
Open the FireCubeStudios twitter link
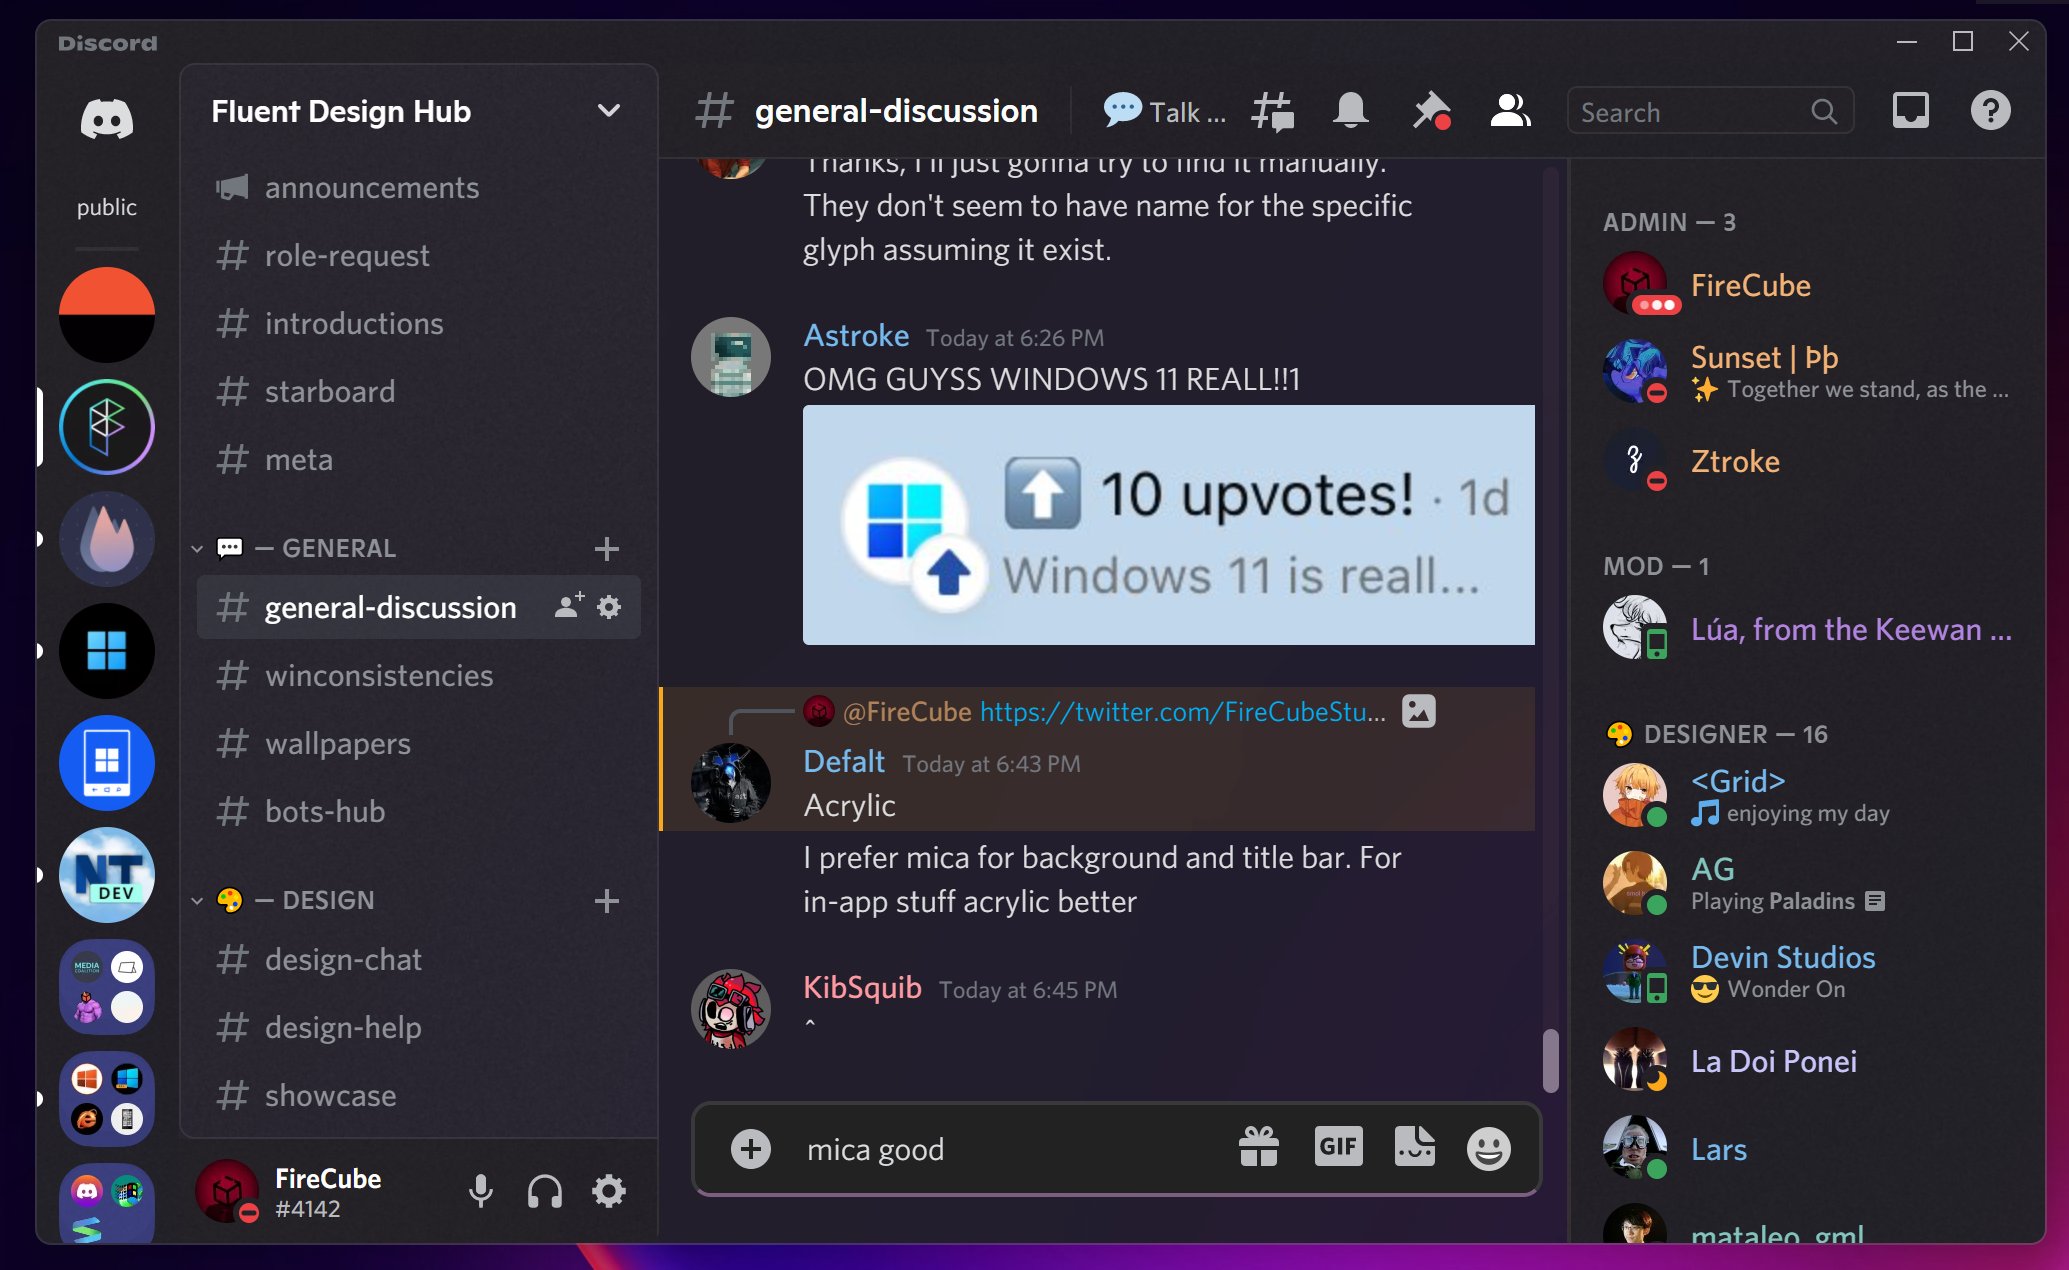tap(1183, 711)
